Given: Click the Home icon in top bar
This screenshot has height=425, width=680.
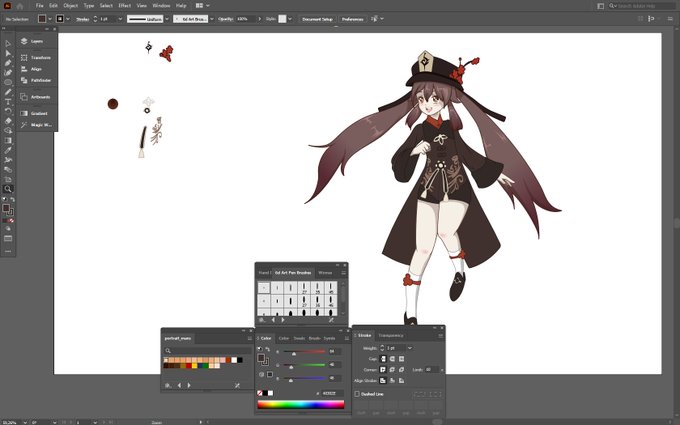Looking at the screenshot, I should coord(20,6).
